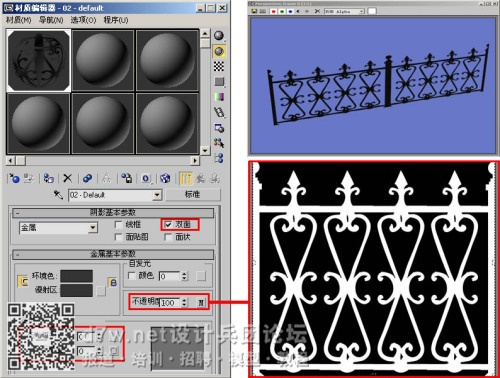500x378 pixels.
Task: Toggle red channel in render window
Action: [x=273, y=11]
